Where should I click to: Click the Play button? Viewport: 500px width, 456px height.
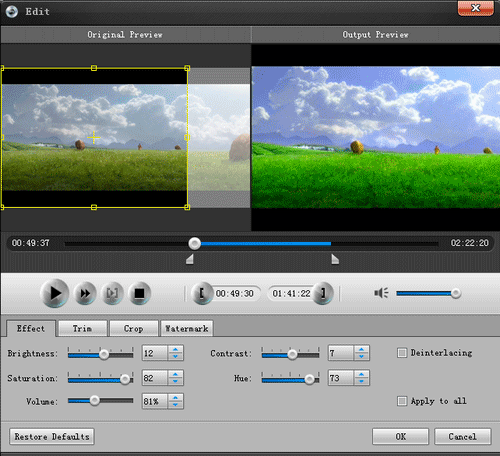[x=55, y=293]
